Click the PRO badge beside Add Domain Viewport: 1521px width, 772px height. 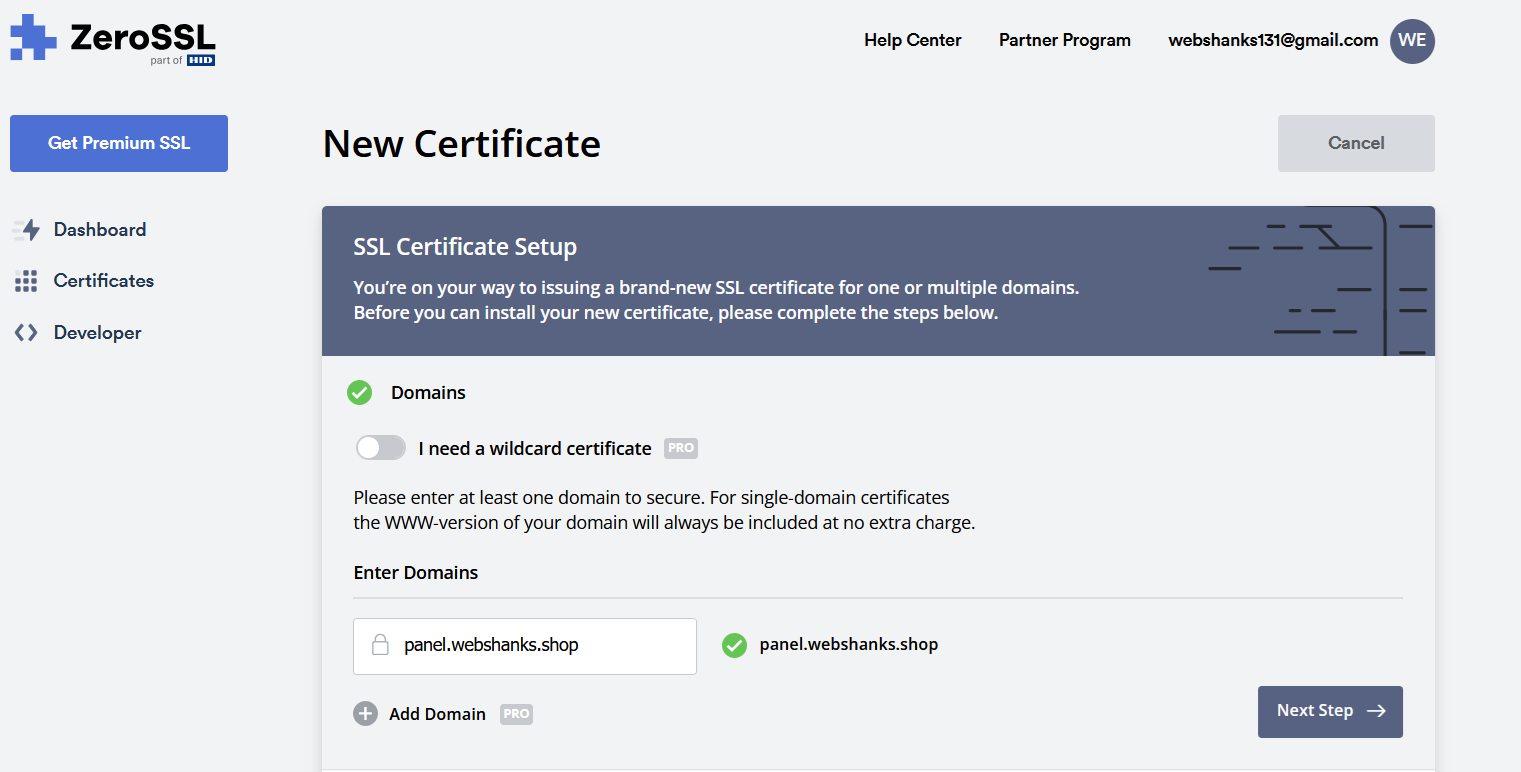coord(516,714)
